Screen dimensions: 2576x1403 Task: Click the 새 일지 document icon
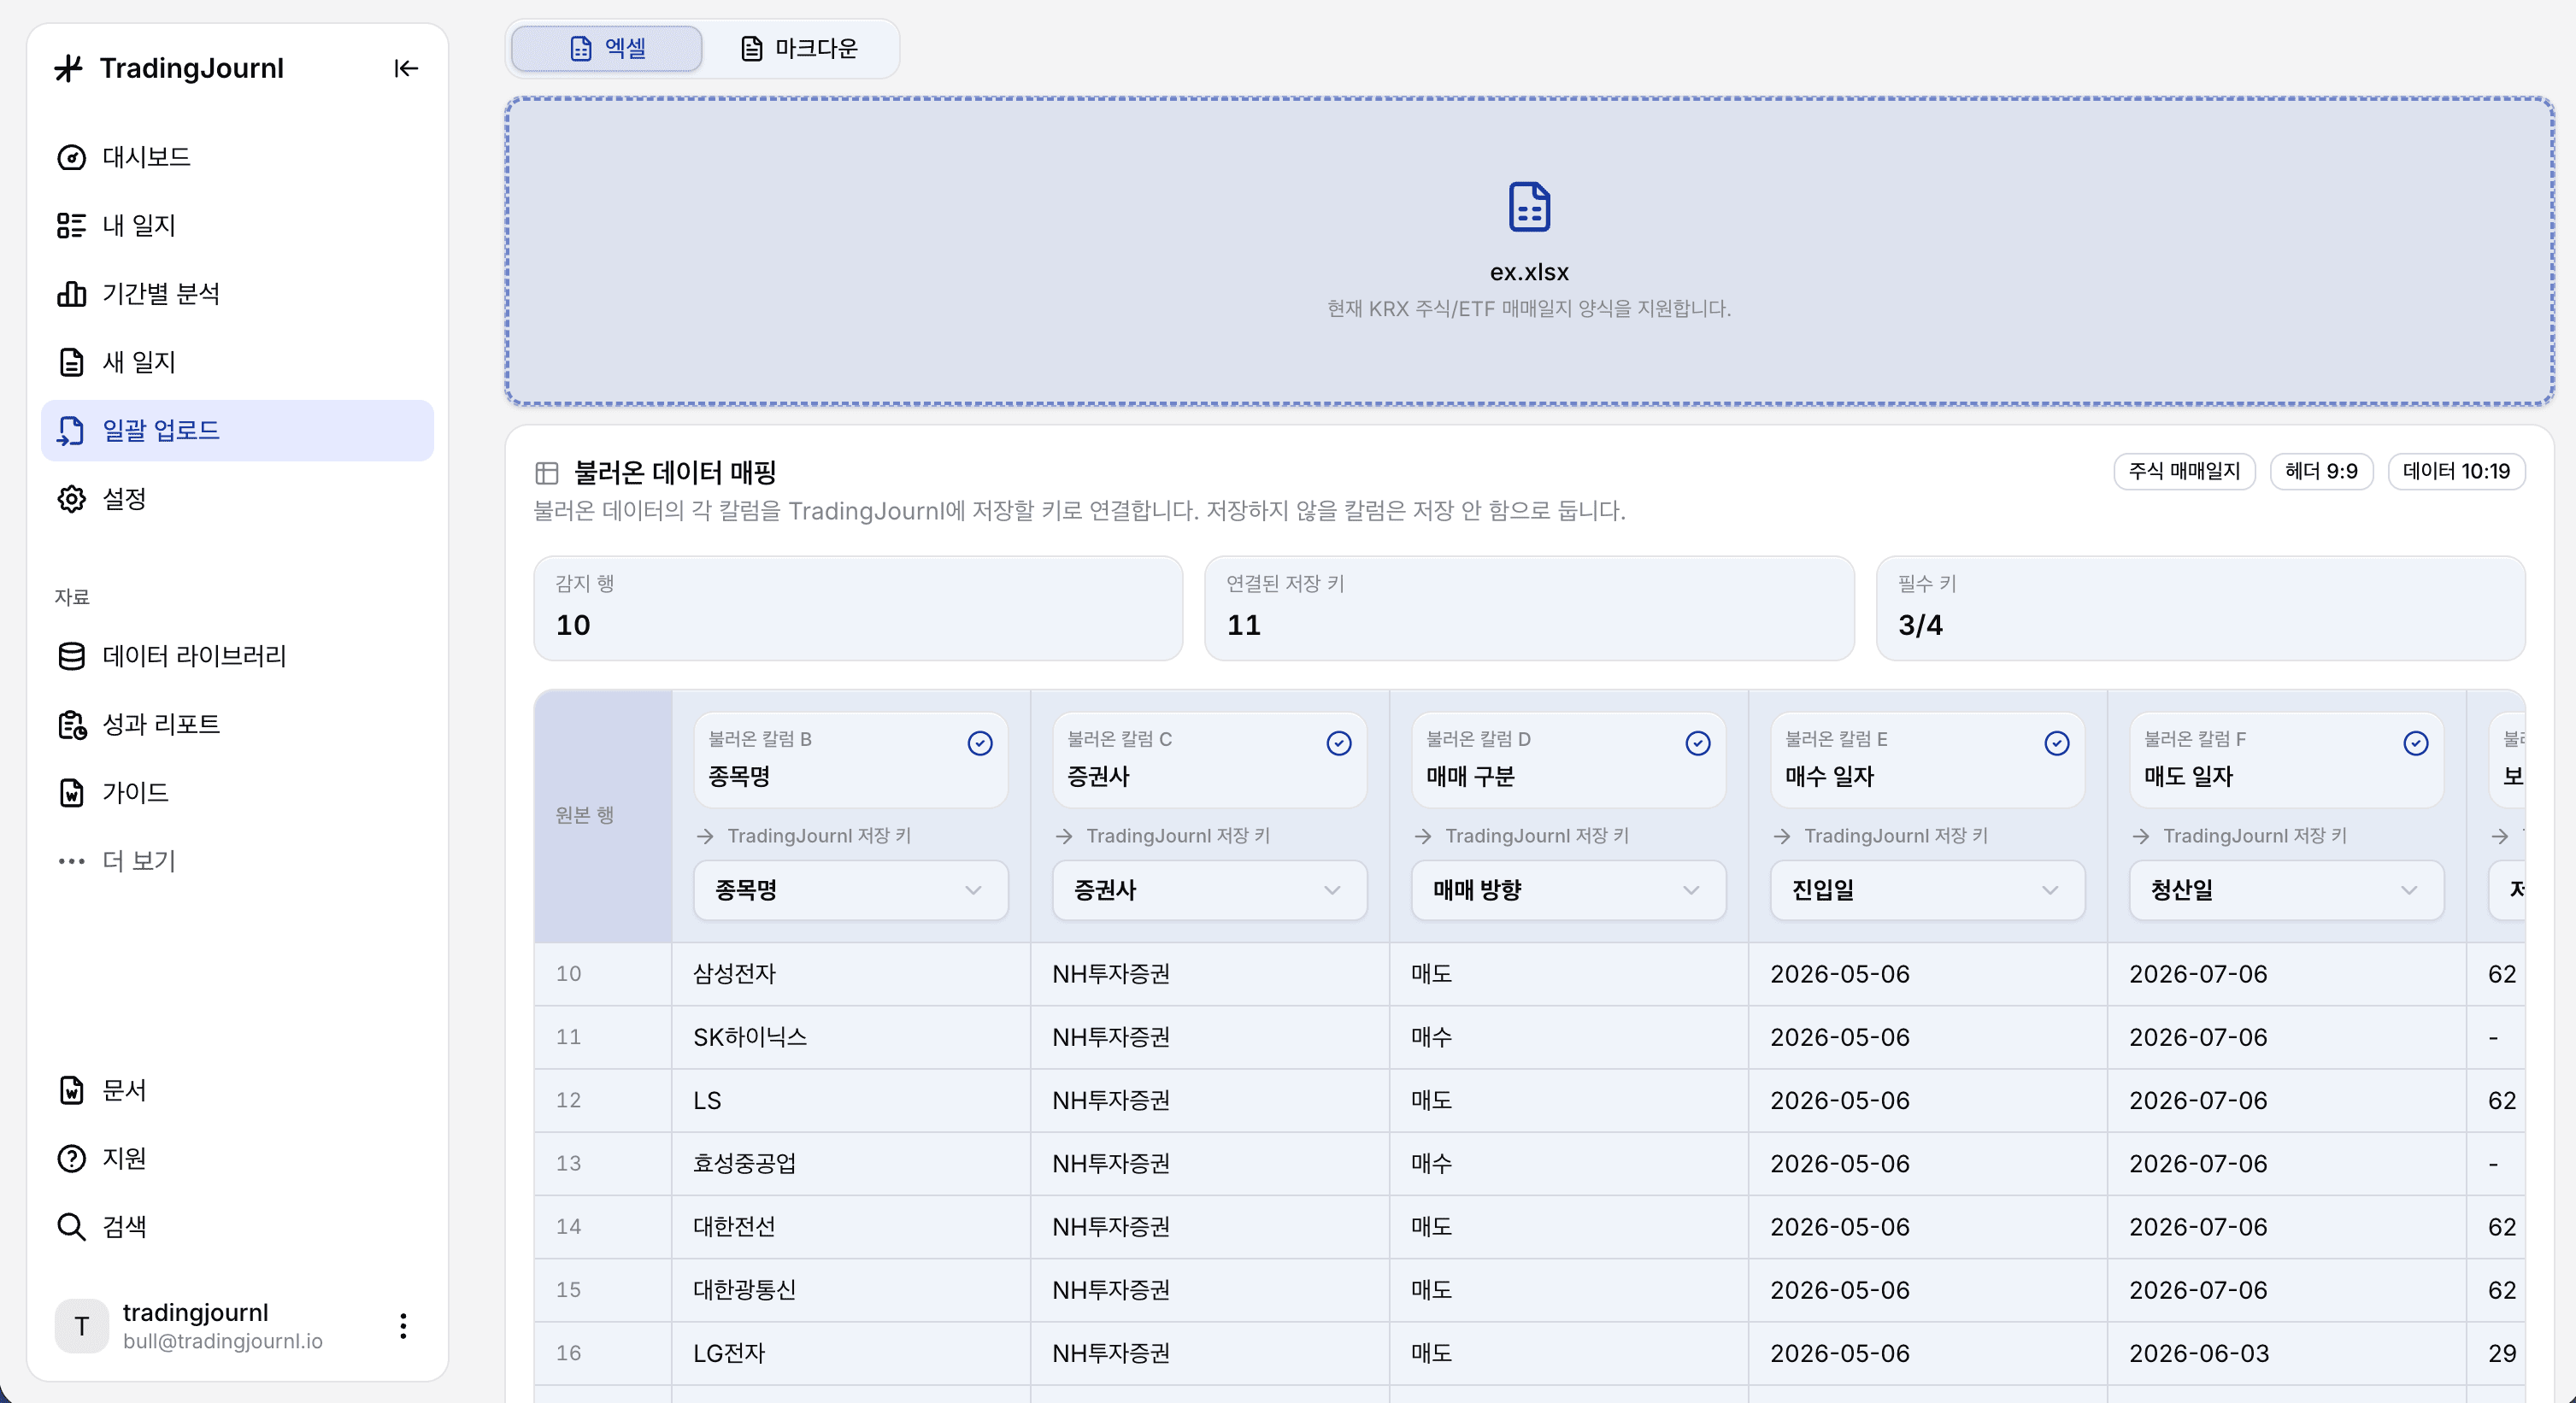click(71, 362)
